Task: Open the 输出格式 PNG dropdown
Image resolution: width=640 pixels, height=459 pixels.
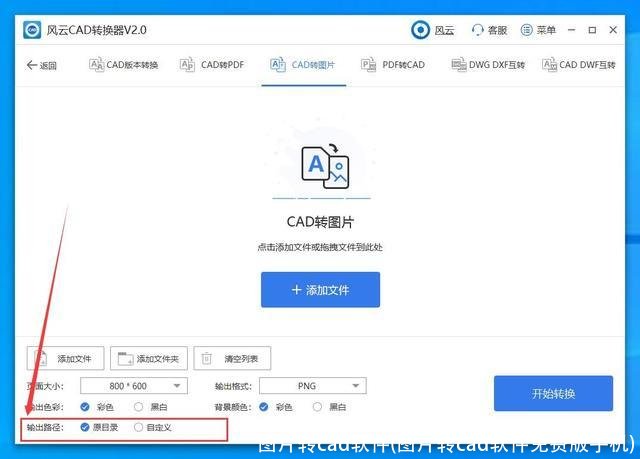Action: 313,386
